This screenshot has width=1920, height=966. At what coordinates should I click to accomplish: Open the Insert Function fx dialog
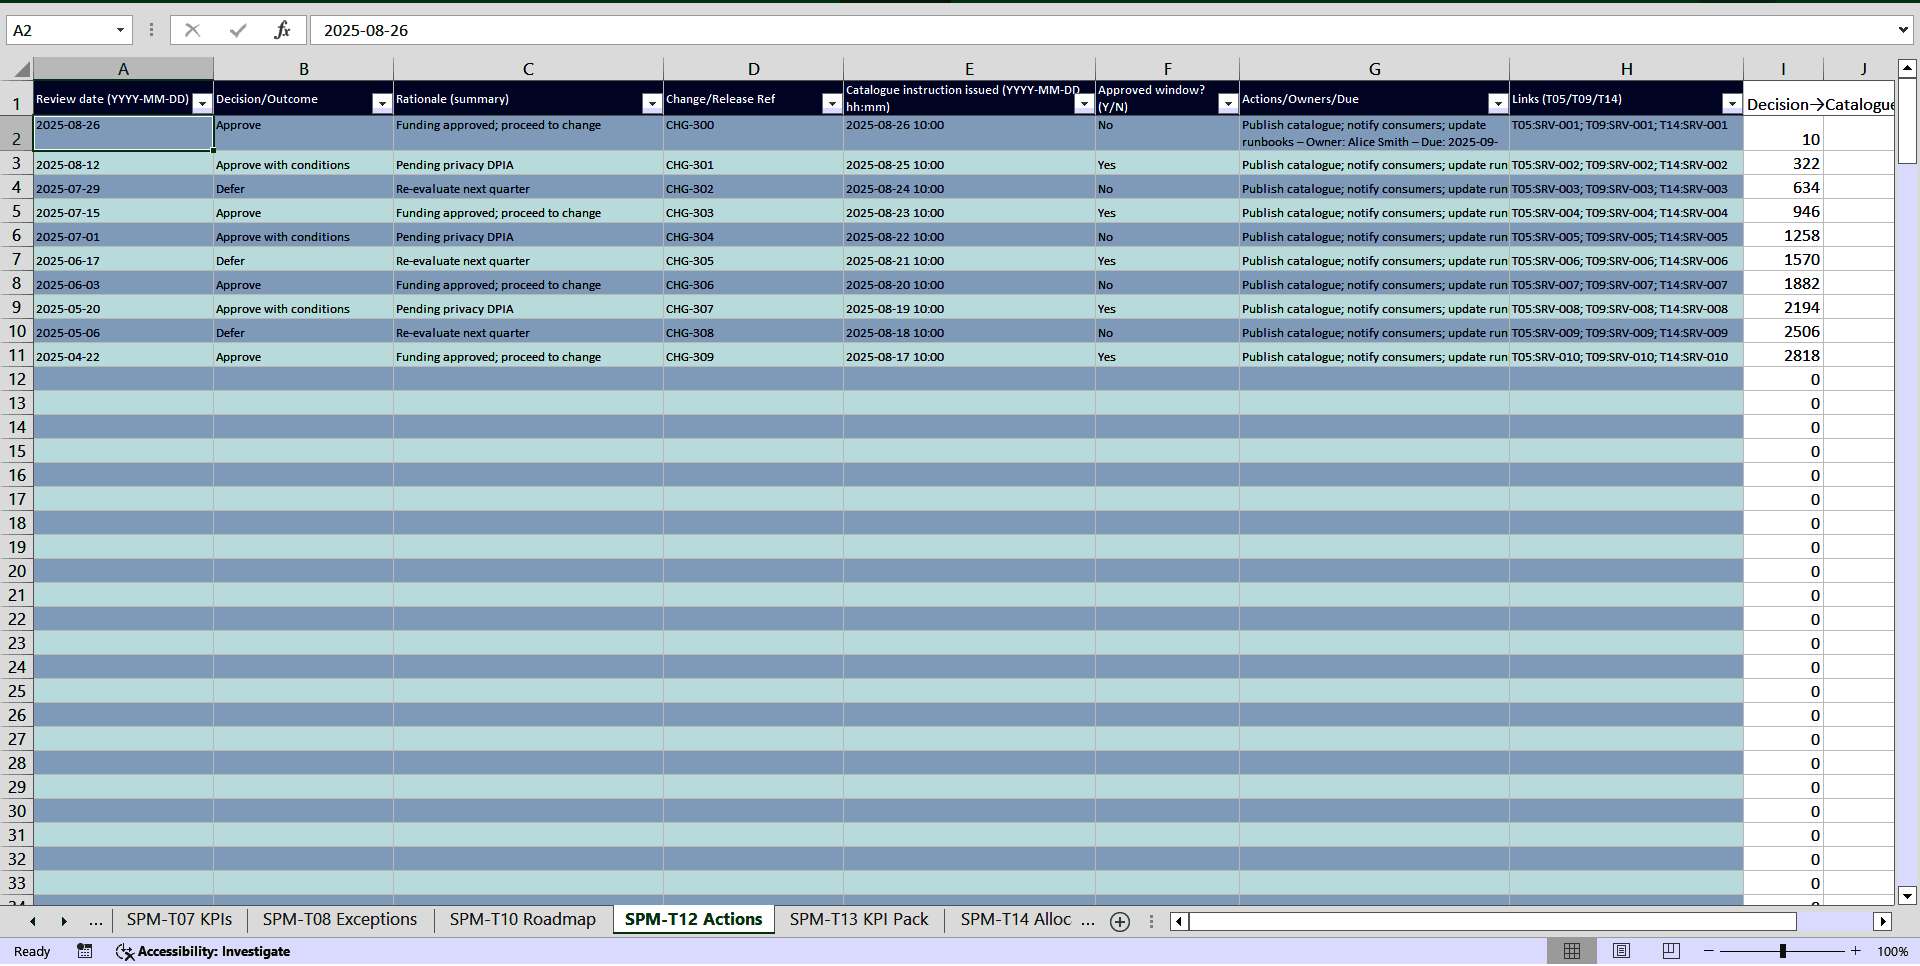(x=283, y=30)
